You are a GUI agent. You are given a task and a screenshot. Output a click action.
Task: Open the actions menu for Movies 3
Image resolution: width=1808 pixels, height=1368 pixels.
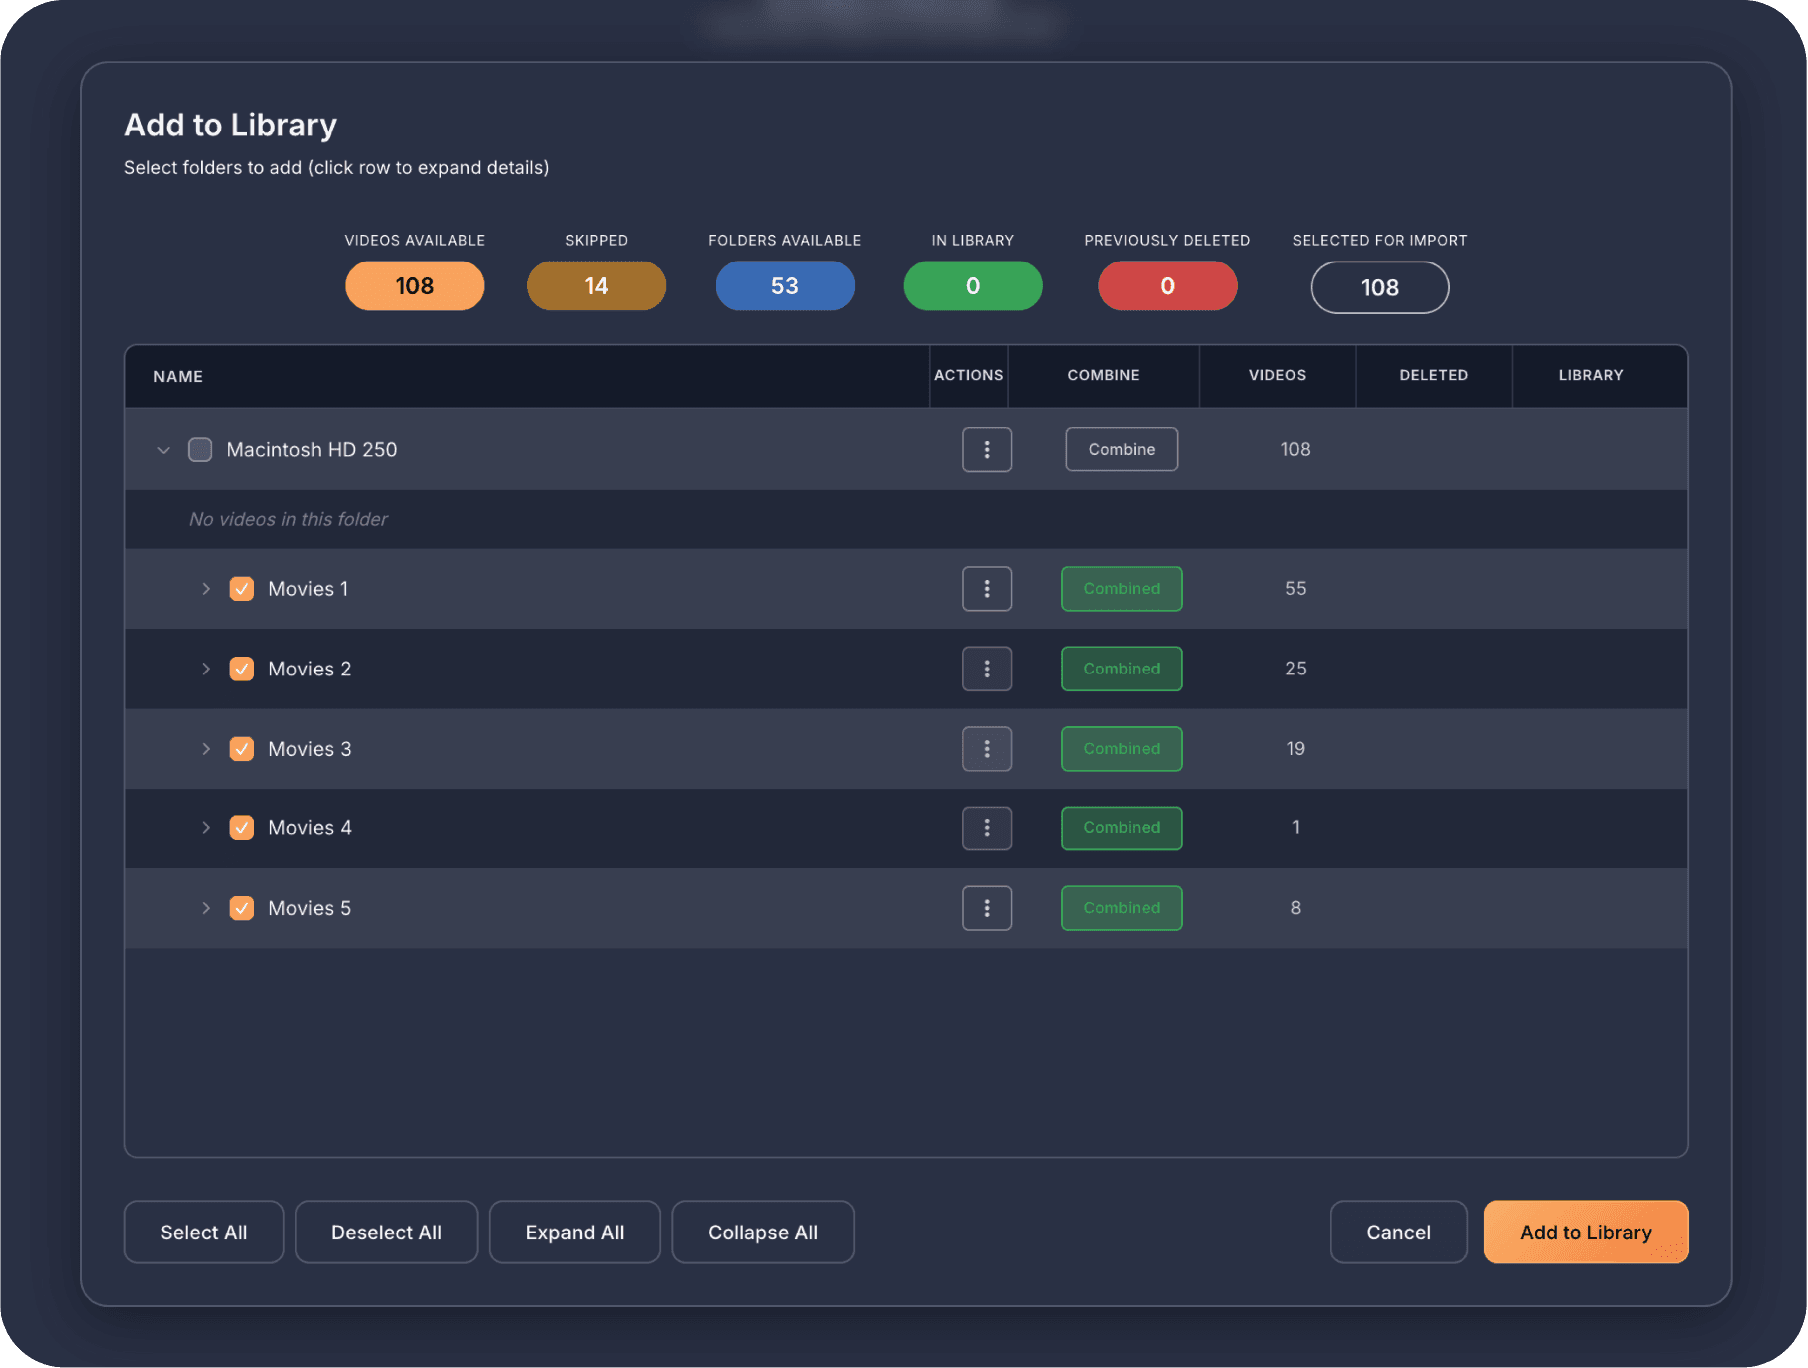tap(987, 748)
